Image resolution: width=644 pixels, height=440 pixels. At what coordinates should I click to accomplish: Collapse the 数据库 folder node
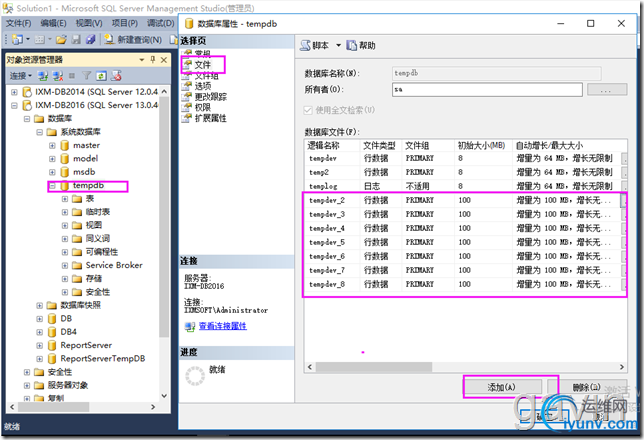pyautogui.click(x=27, y=119)
